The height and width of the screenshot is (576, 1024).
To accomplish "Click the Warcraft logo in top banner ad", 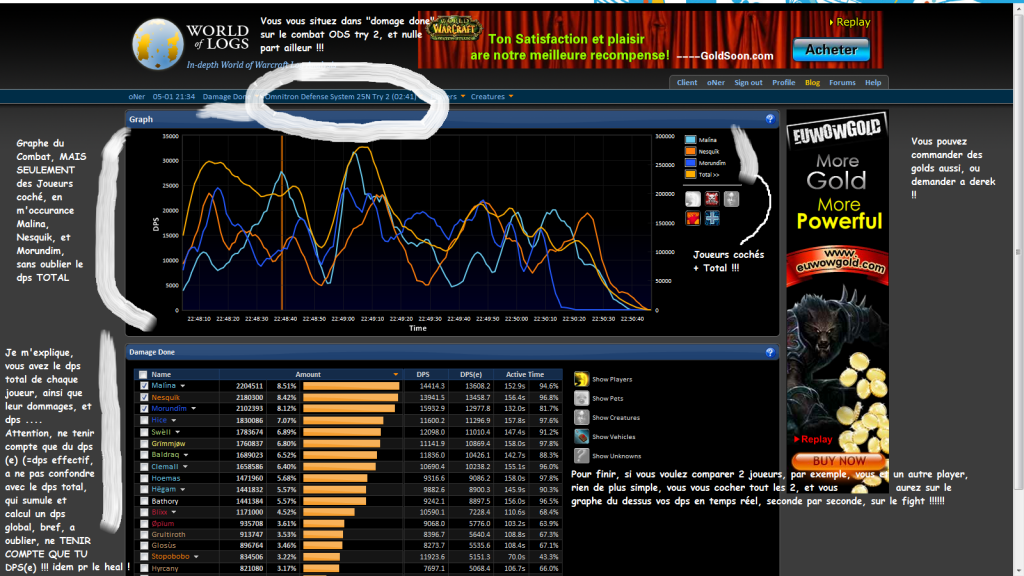I will (x=454, y=27).
